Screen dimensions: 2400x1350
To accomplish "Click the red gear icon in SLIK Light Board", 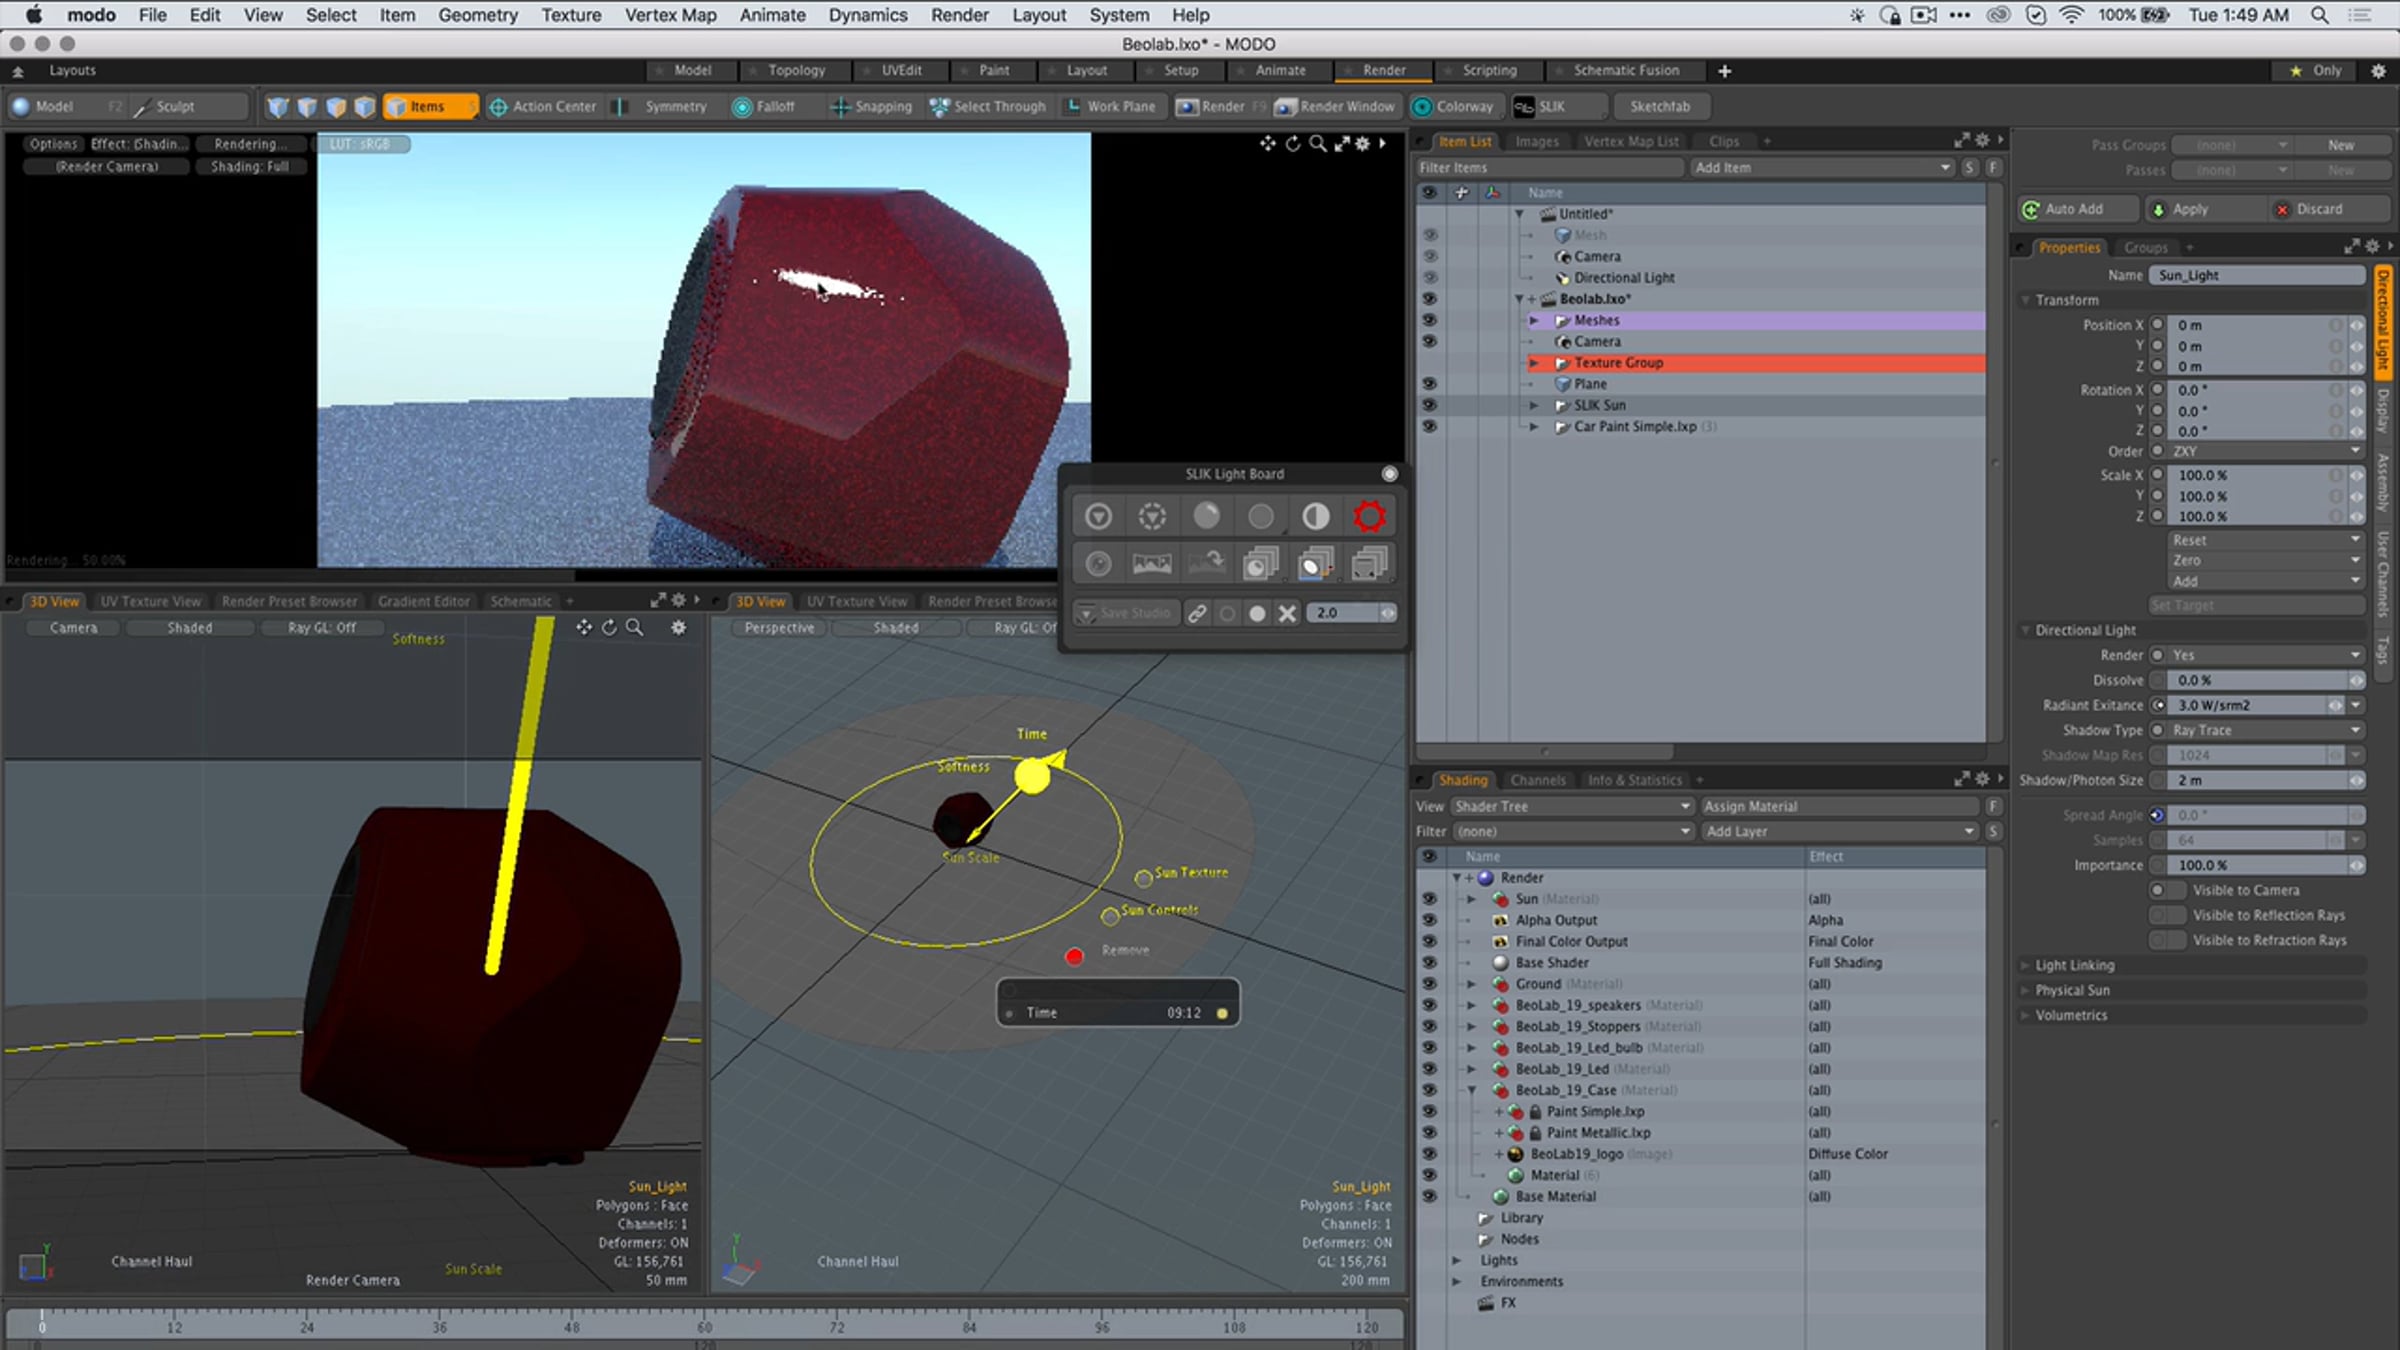I will pos(1369,516).
